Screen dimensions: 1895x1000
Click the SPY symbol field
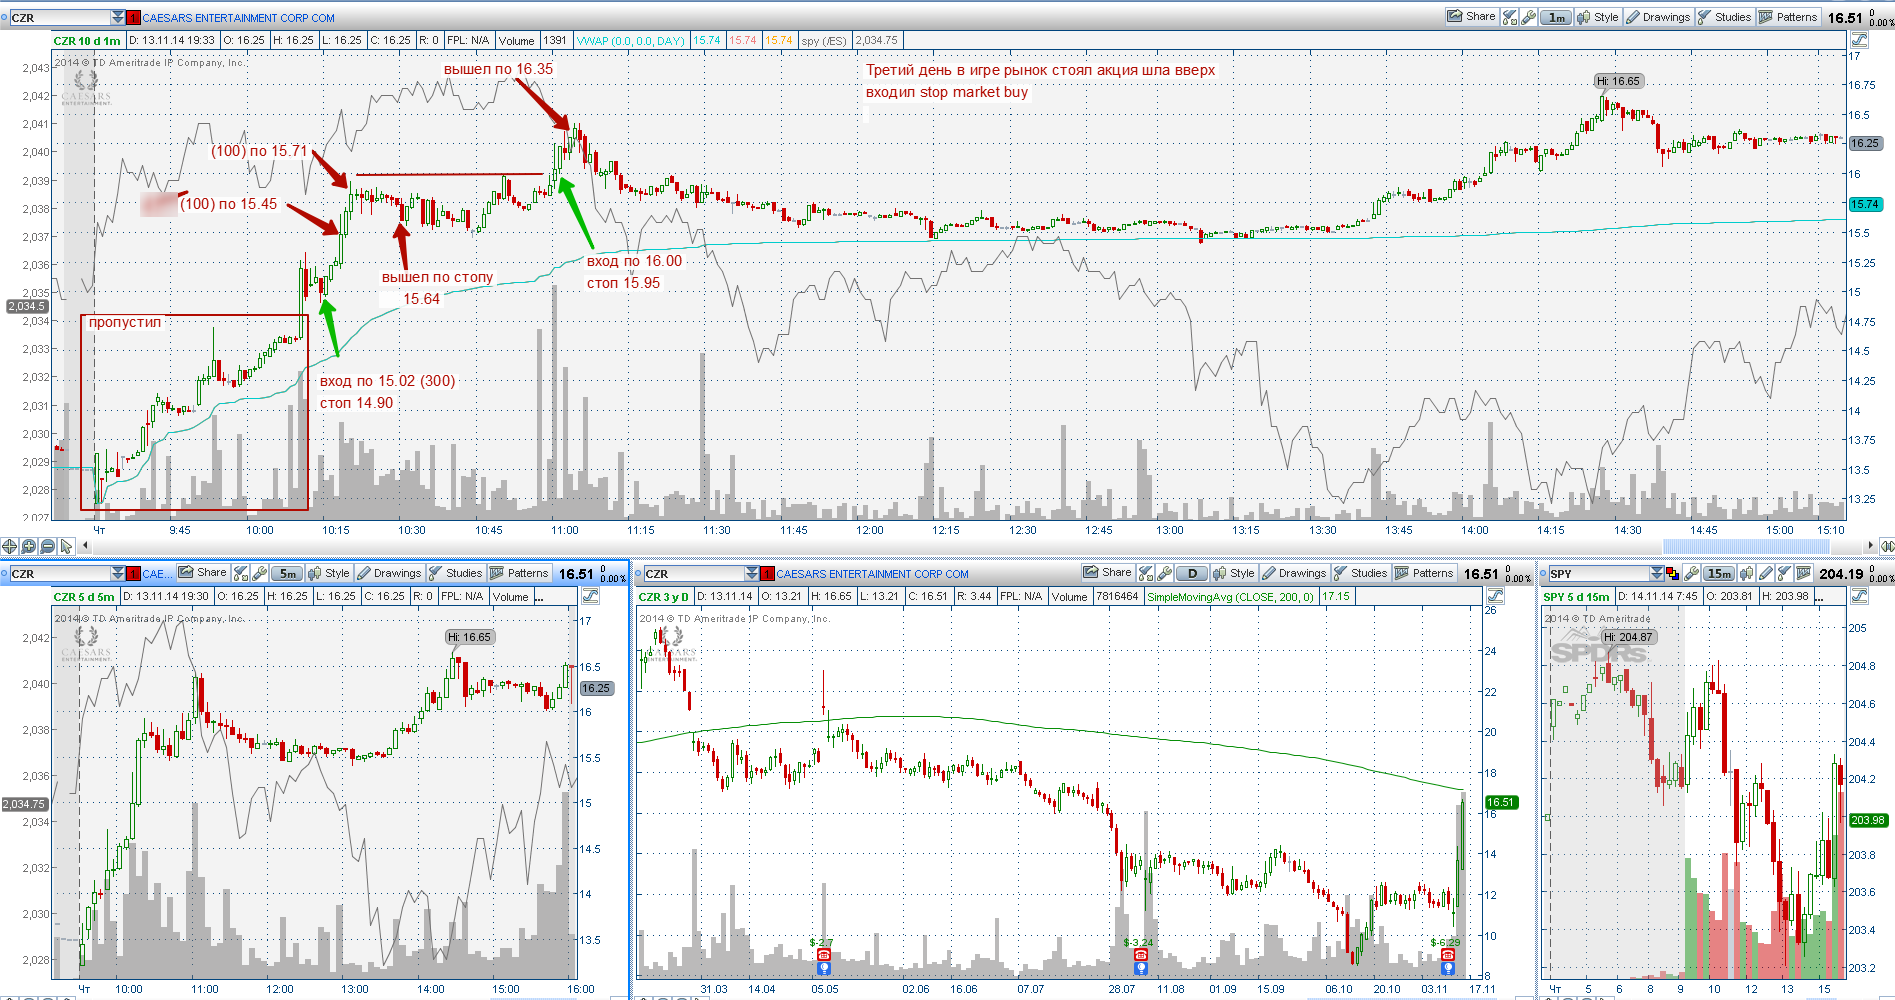click(x=1599, y=573)
